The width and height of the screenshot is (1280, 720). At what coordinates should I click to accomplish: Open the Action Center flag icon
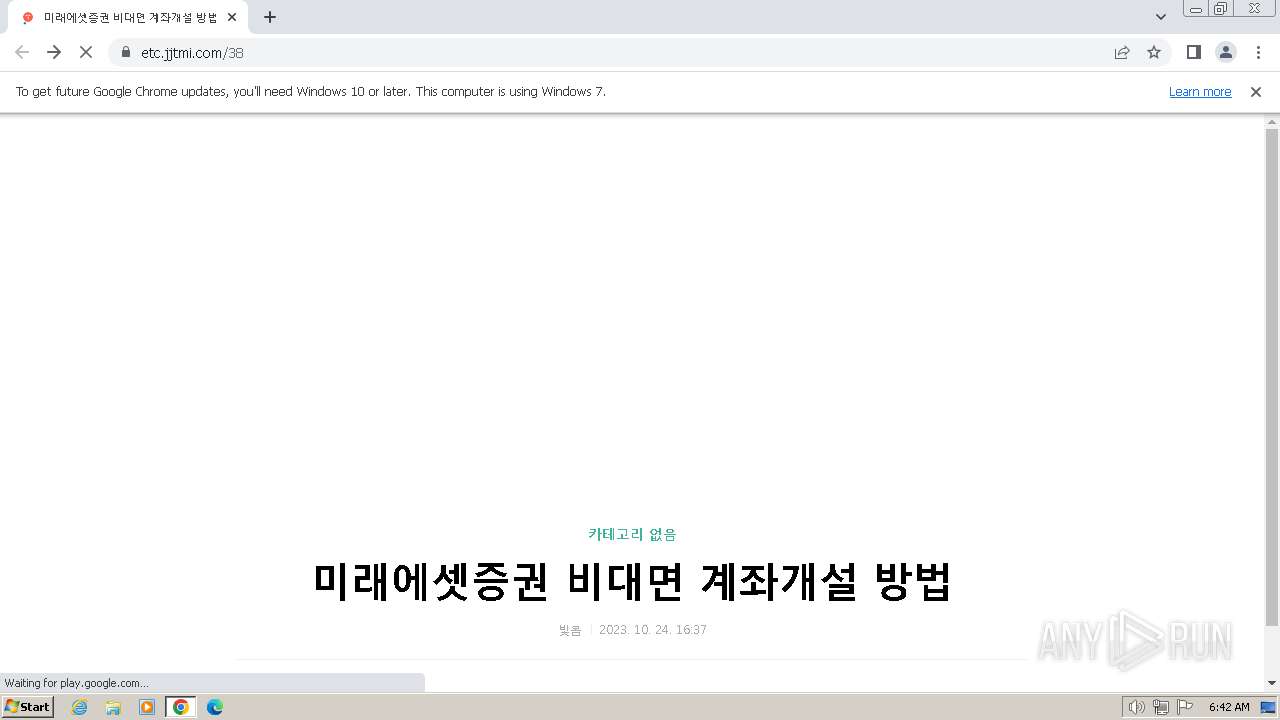point(1185,707)
